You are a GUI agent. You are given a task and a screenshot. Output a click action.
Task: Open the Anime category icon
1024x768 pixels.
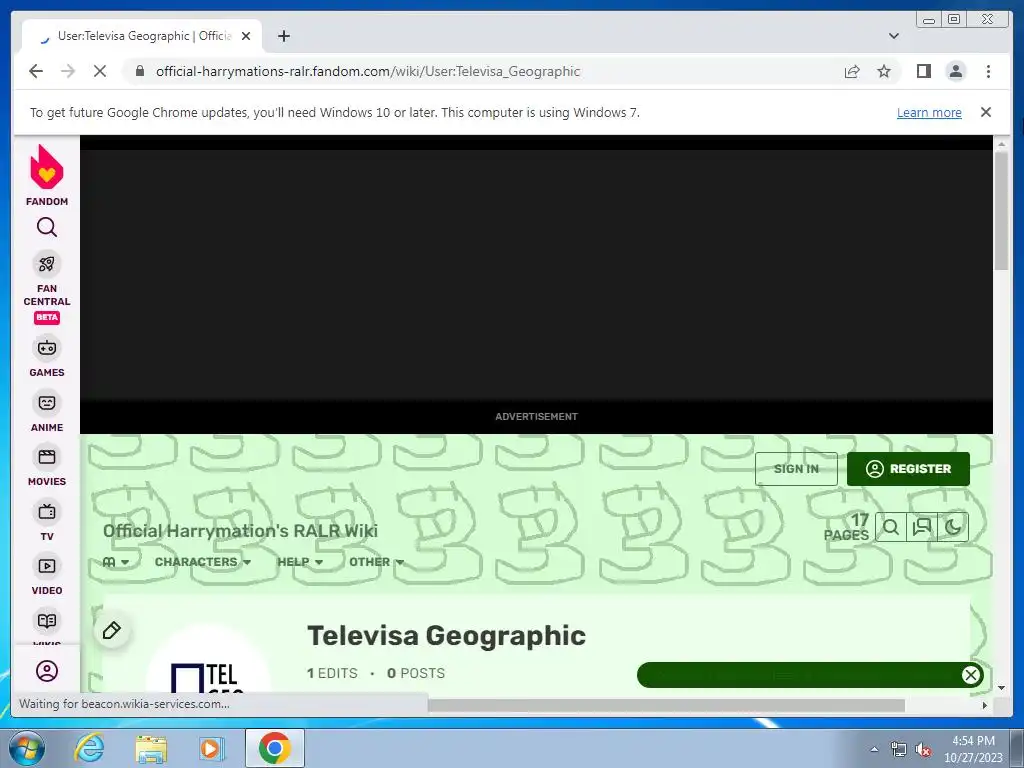46,403
